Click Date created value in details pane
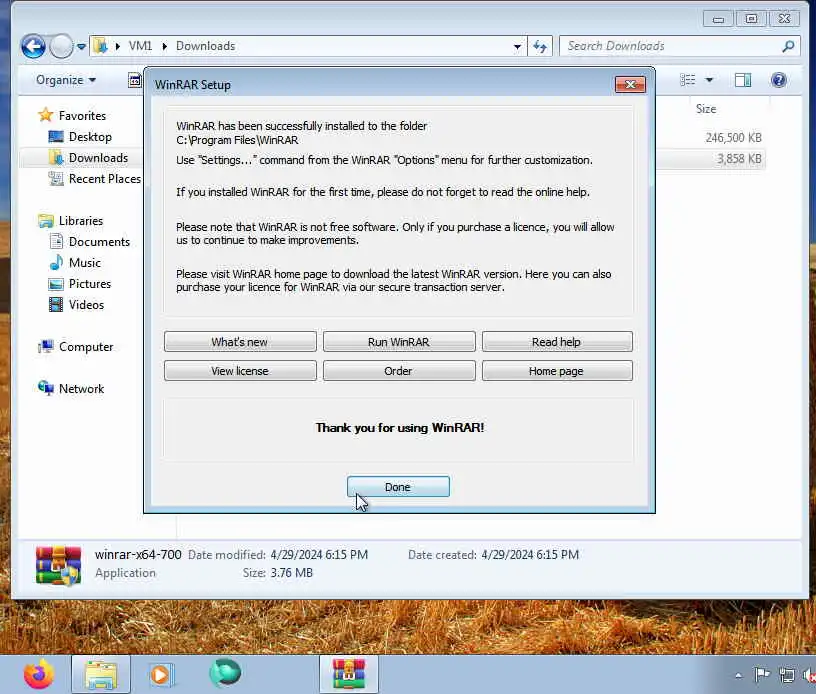The image size is (816, 694). tap(530, 555)
